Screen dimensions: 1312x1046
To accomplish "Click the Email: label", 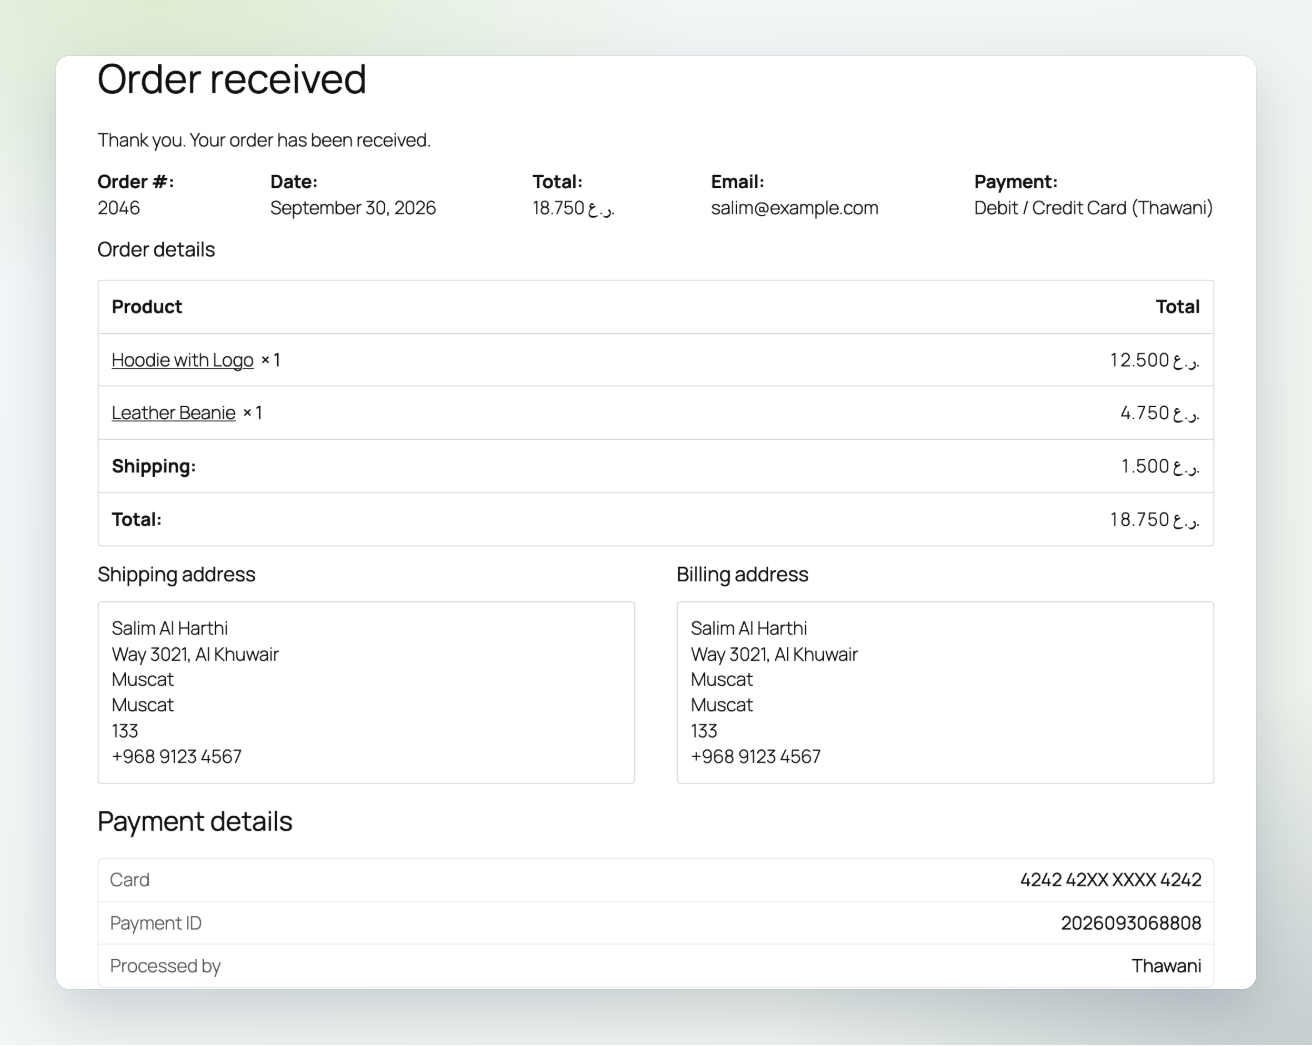I will (x=737, y=182).
